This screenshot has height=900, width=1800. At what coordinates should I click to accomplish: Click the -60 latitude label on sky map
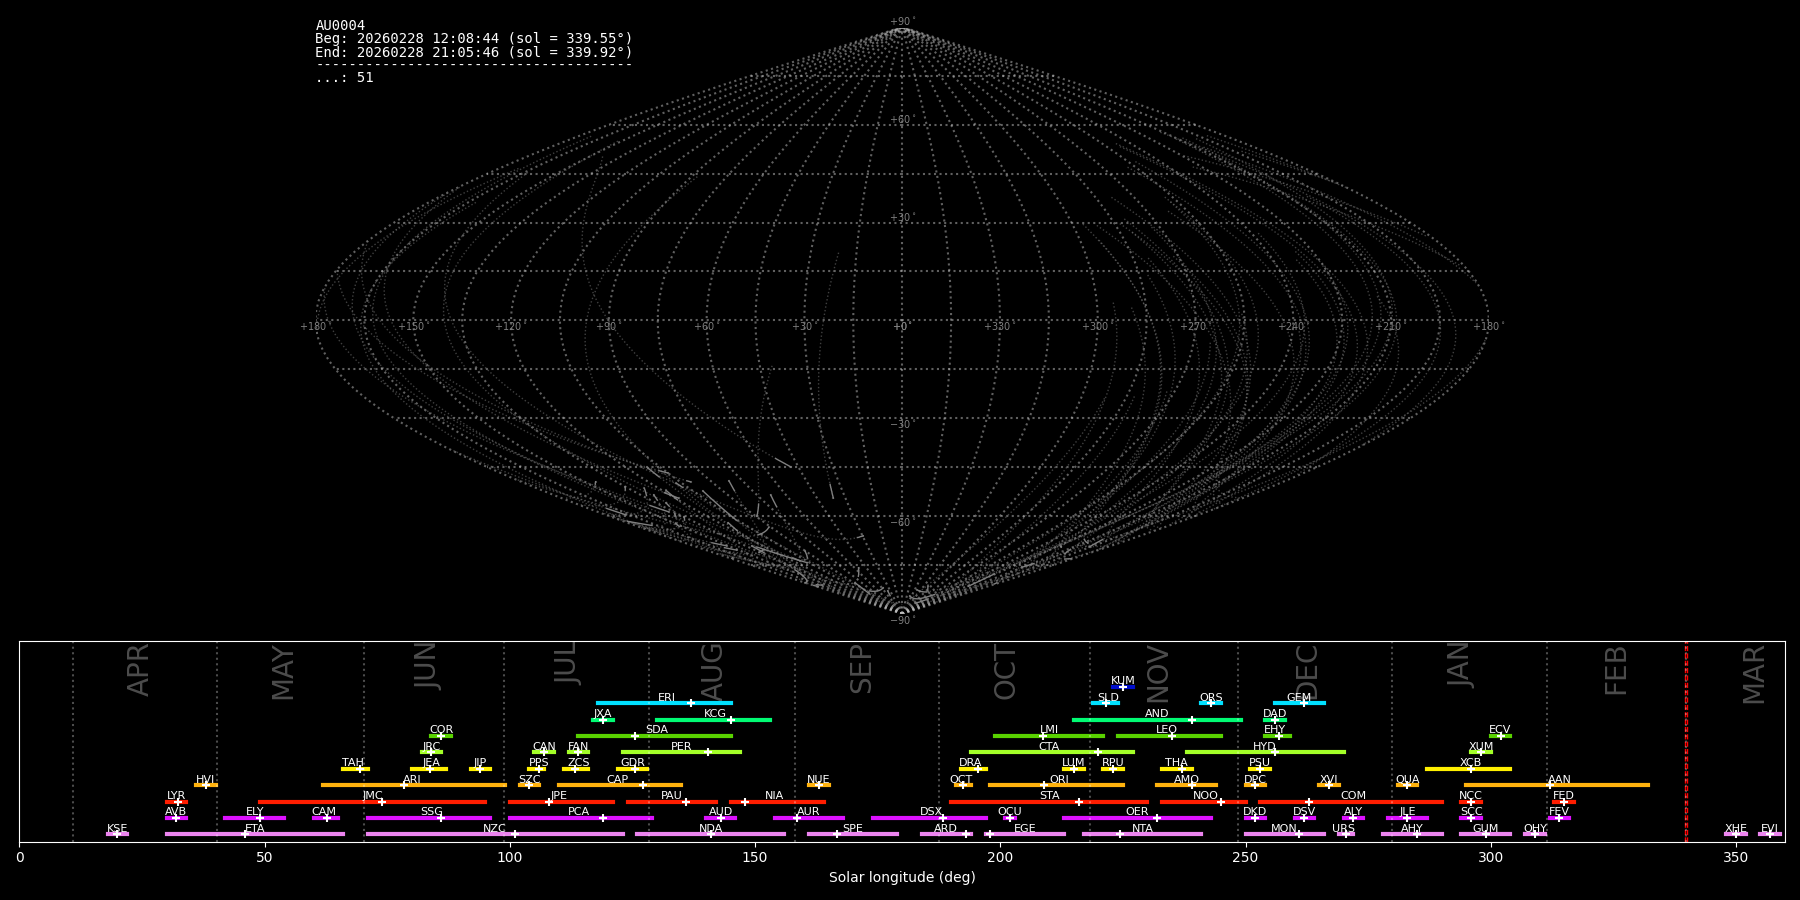click(901, 522)
